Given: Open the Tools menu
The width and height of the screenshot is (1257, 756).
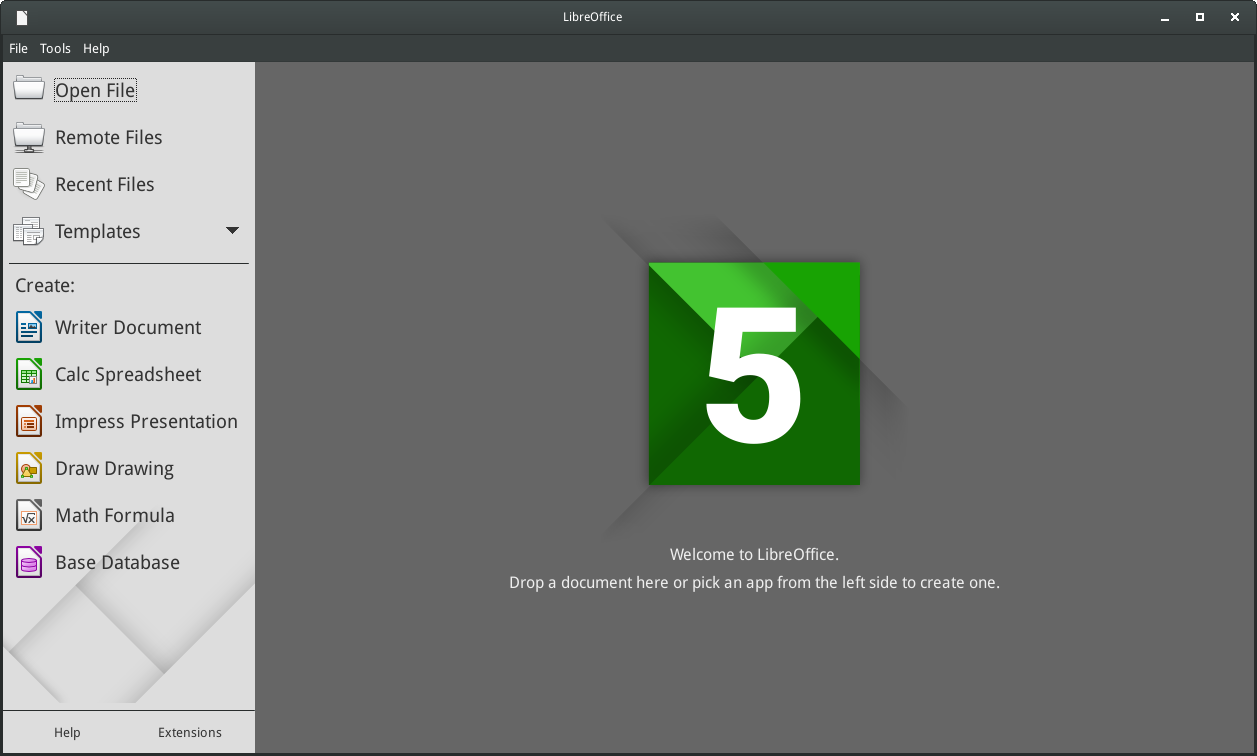Looking at the screenshot, I should 55,48.
